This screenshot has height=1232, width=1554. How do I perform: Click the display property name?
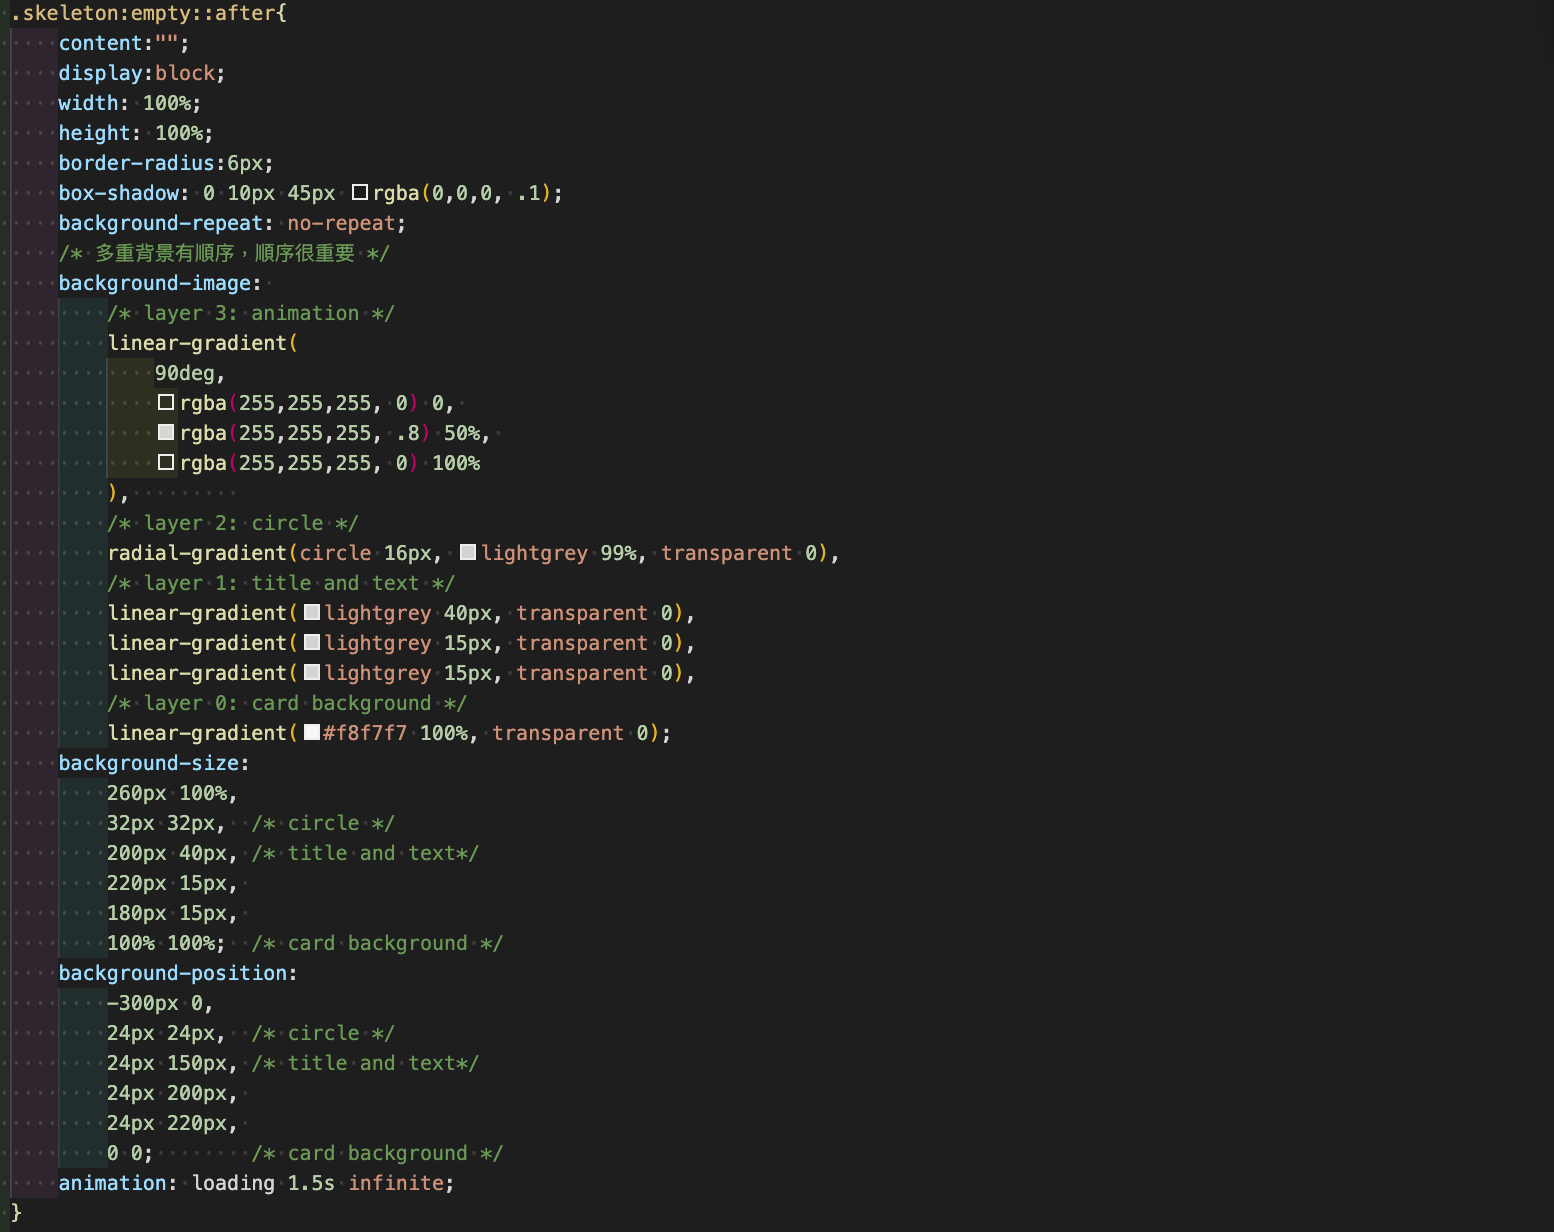pos(100,73)
